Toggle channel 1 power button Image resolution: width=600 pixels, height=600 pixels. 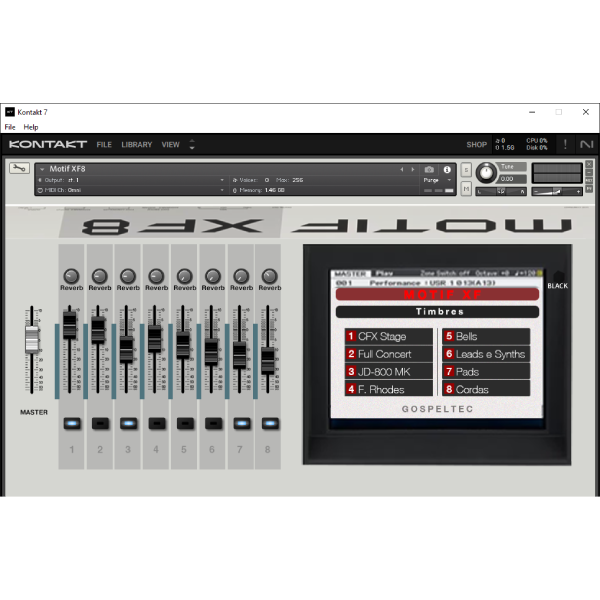72,424
